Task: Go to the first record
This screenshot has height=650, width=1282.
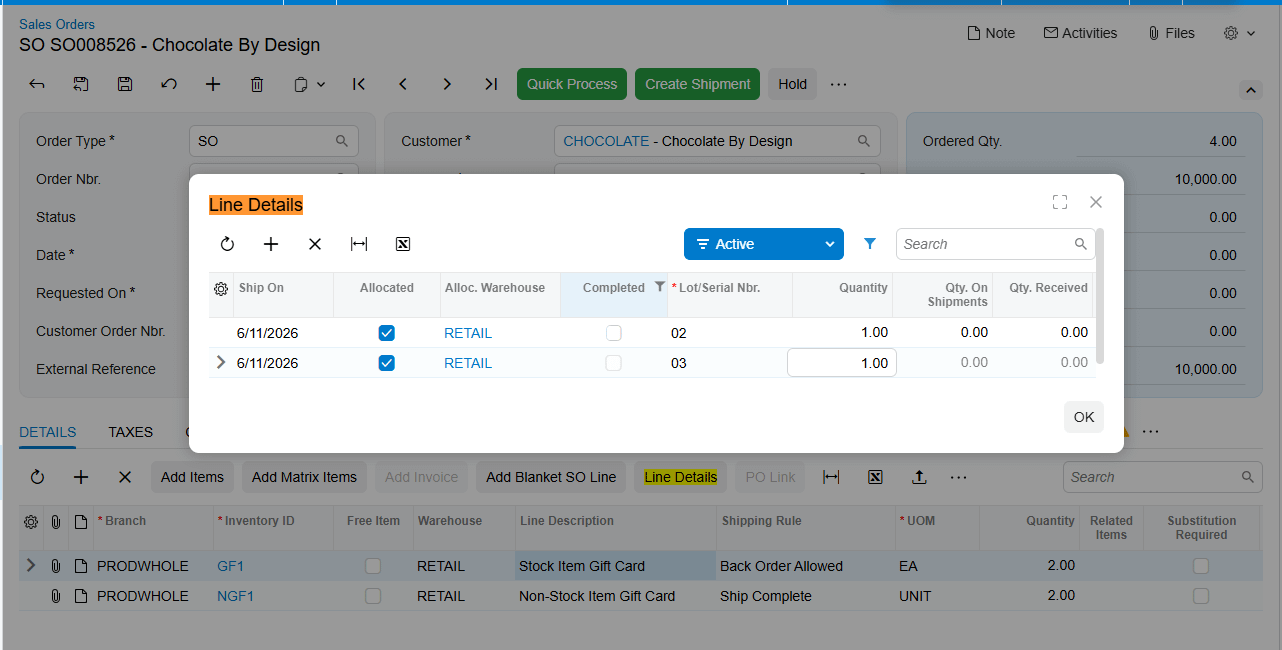Action: coord(359,84)
